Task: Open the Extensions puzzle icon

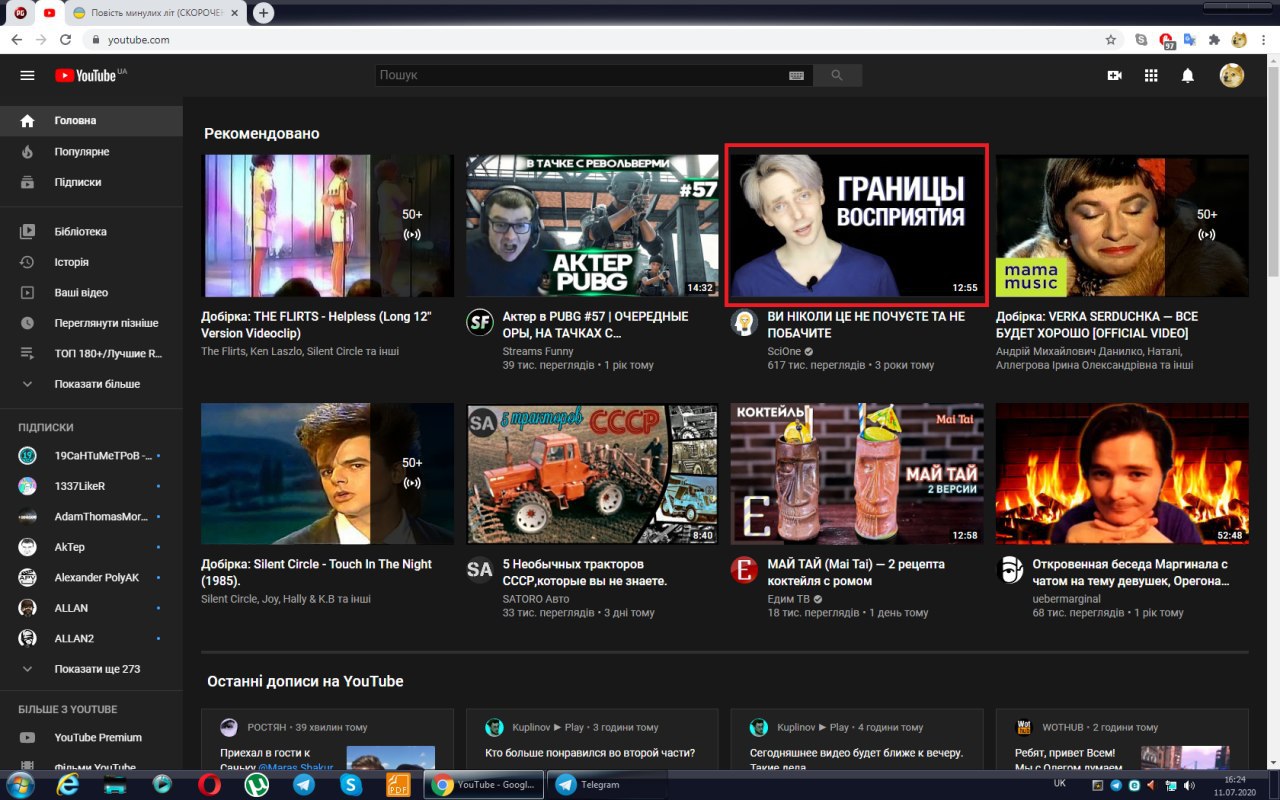Action: 1214,40
